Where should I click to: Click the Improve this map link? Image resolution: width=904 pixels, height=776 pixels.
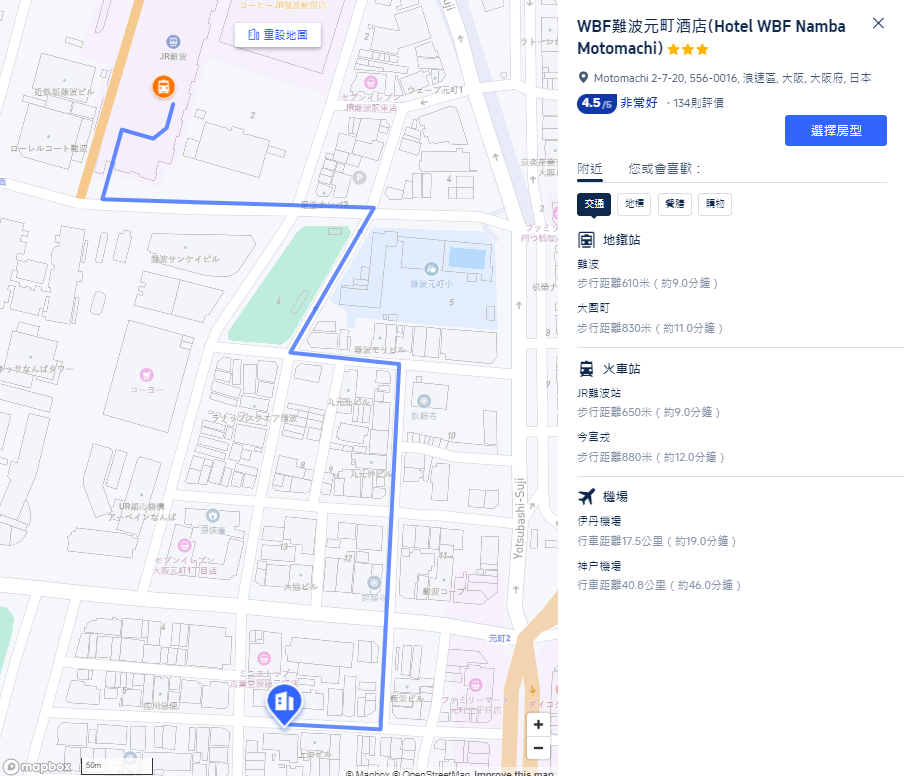[514, 772]
